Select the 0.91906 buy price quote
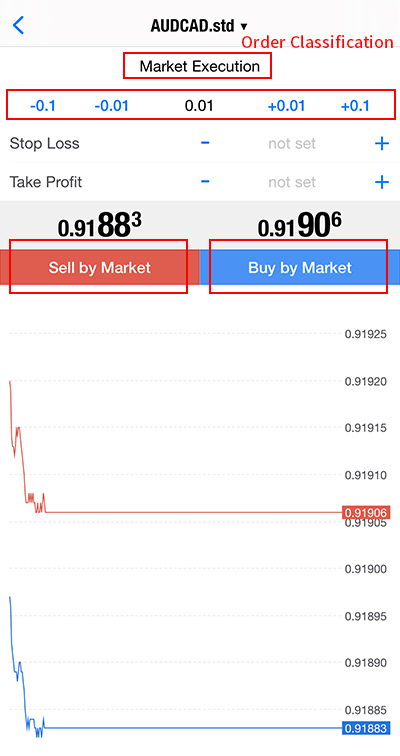The height and width of the screenshot is (756, 400). click(x=300, y=226)
